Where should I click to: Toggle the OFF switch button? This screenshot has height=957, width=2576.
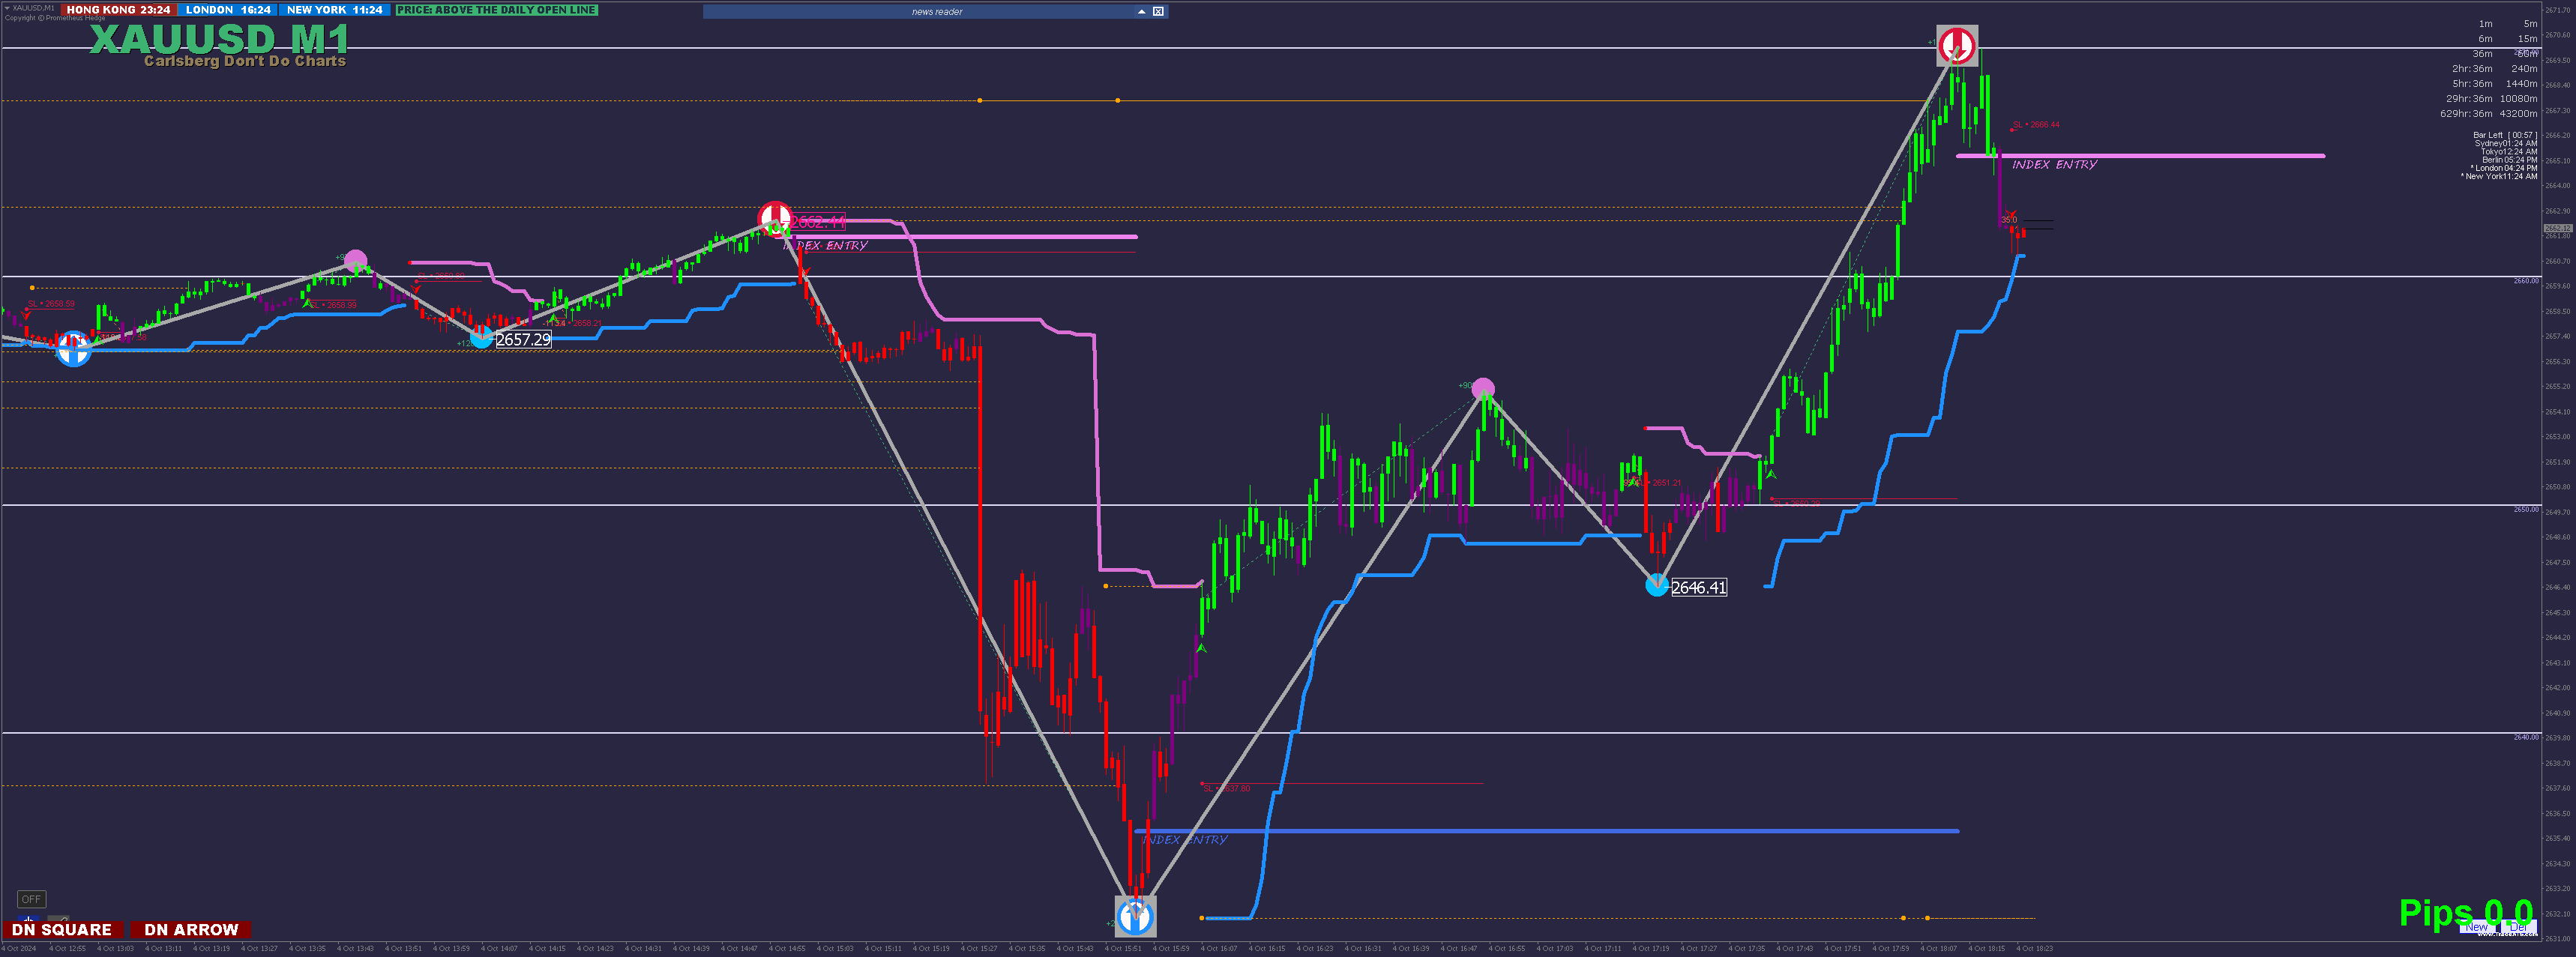(32, 899)
